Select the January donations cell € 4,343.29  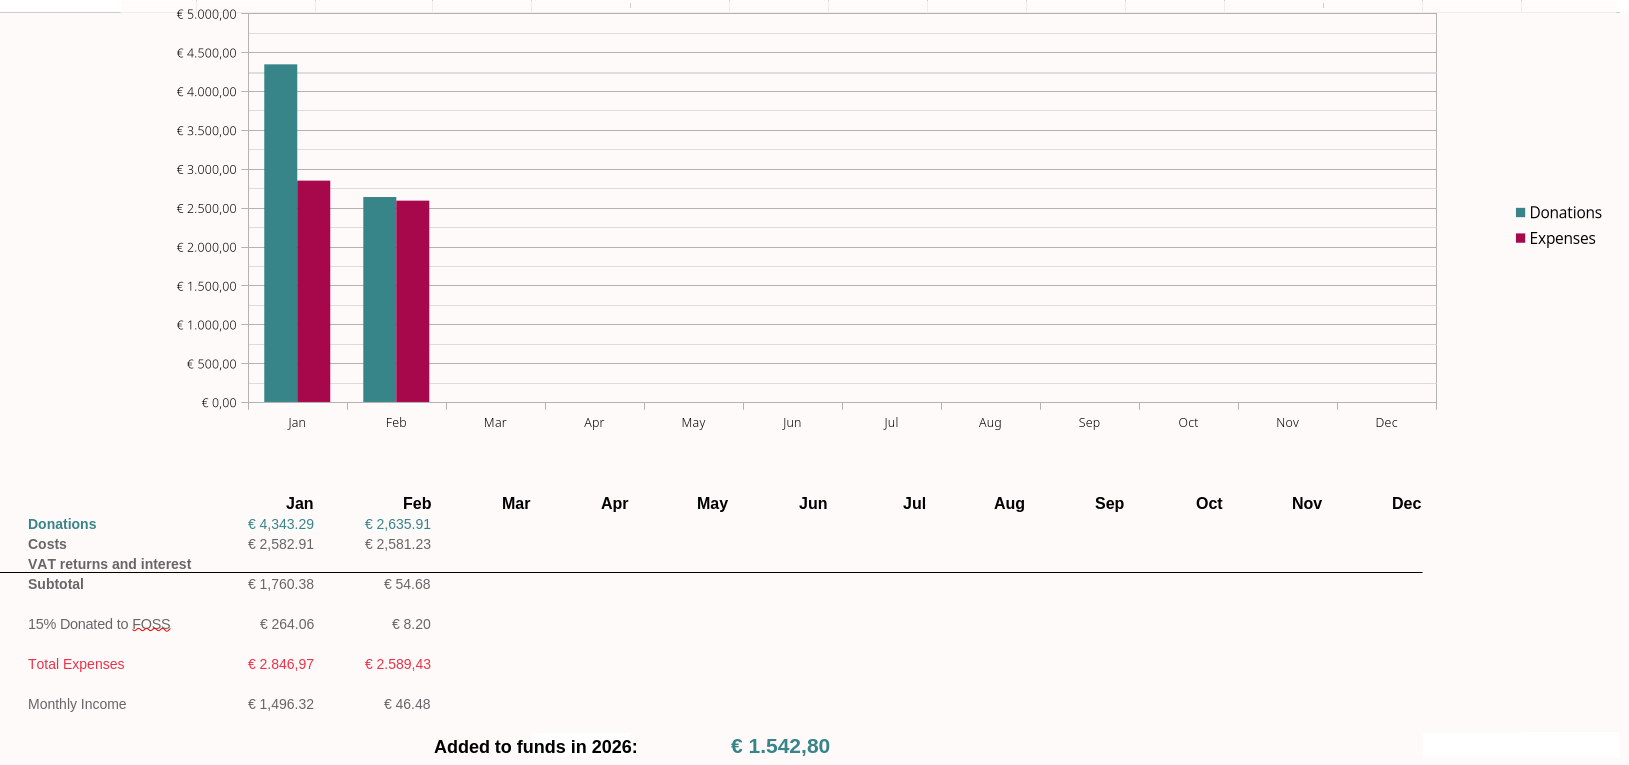click(x=281, y=524)
